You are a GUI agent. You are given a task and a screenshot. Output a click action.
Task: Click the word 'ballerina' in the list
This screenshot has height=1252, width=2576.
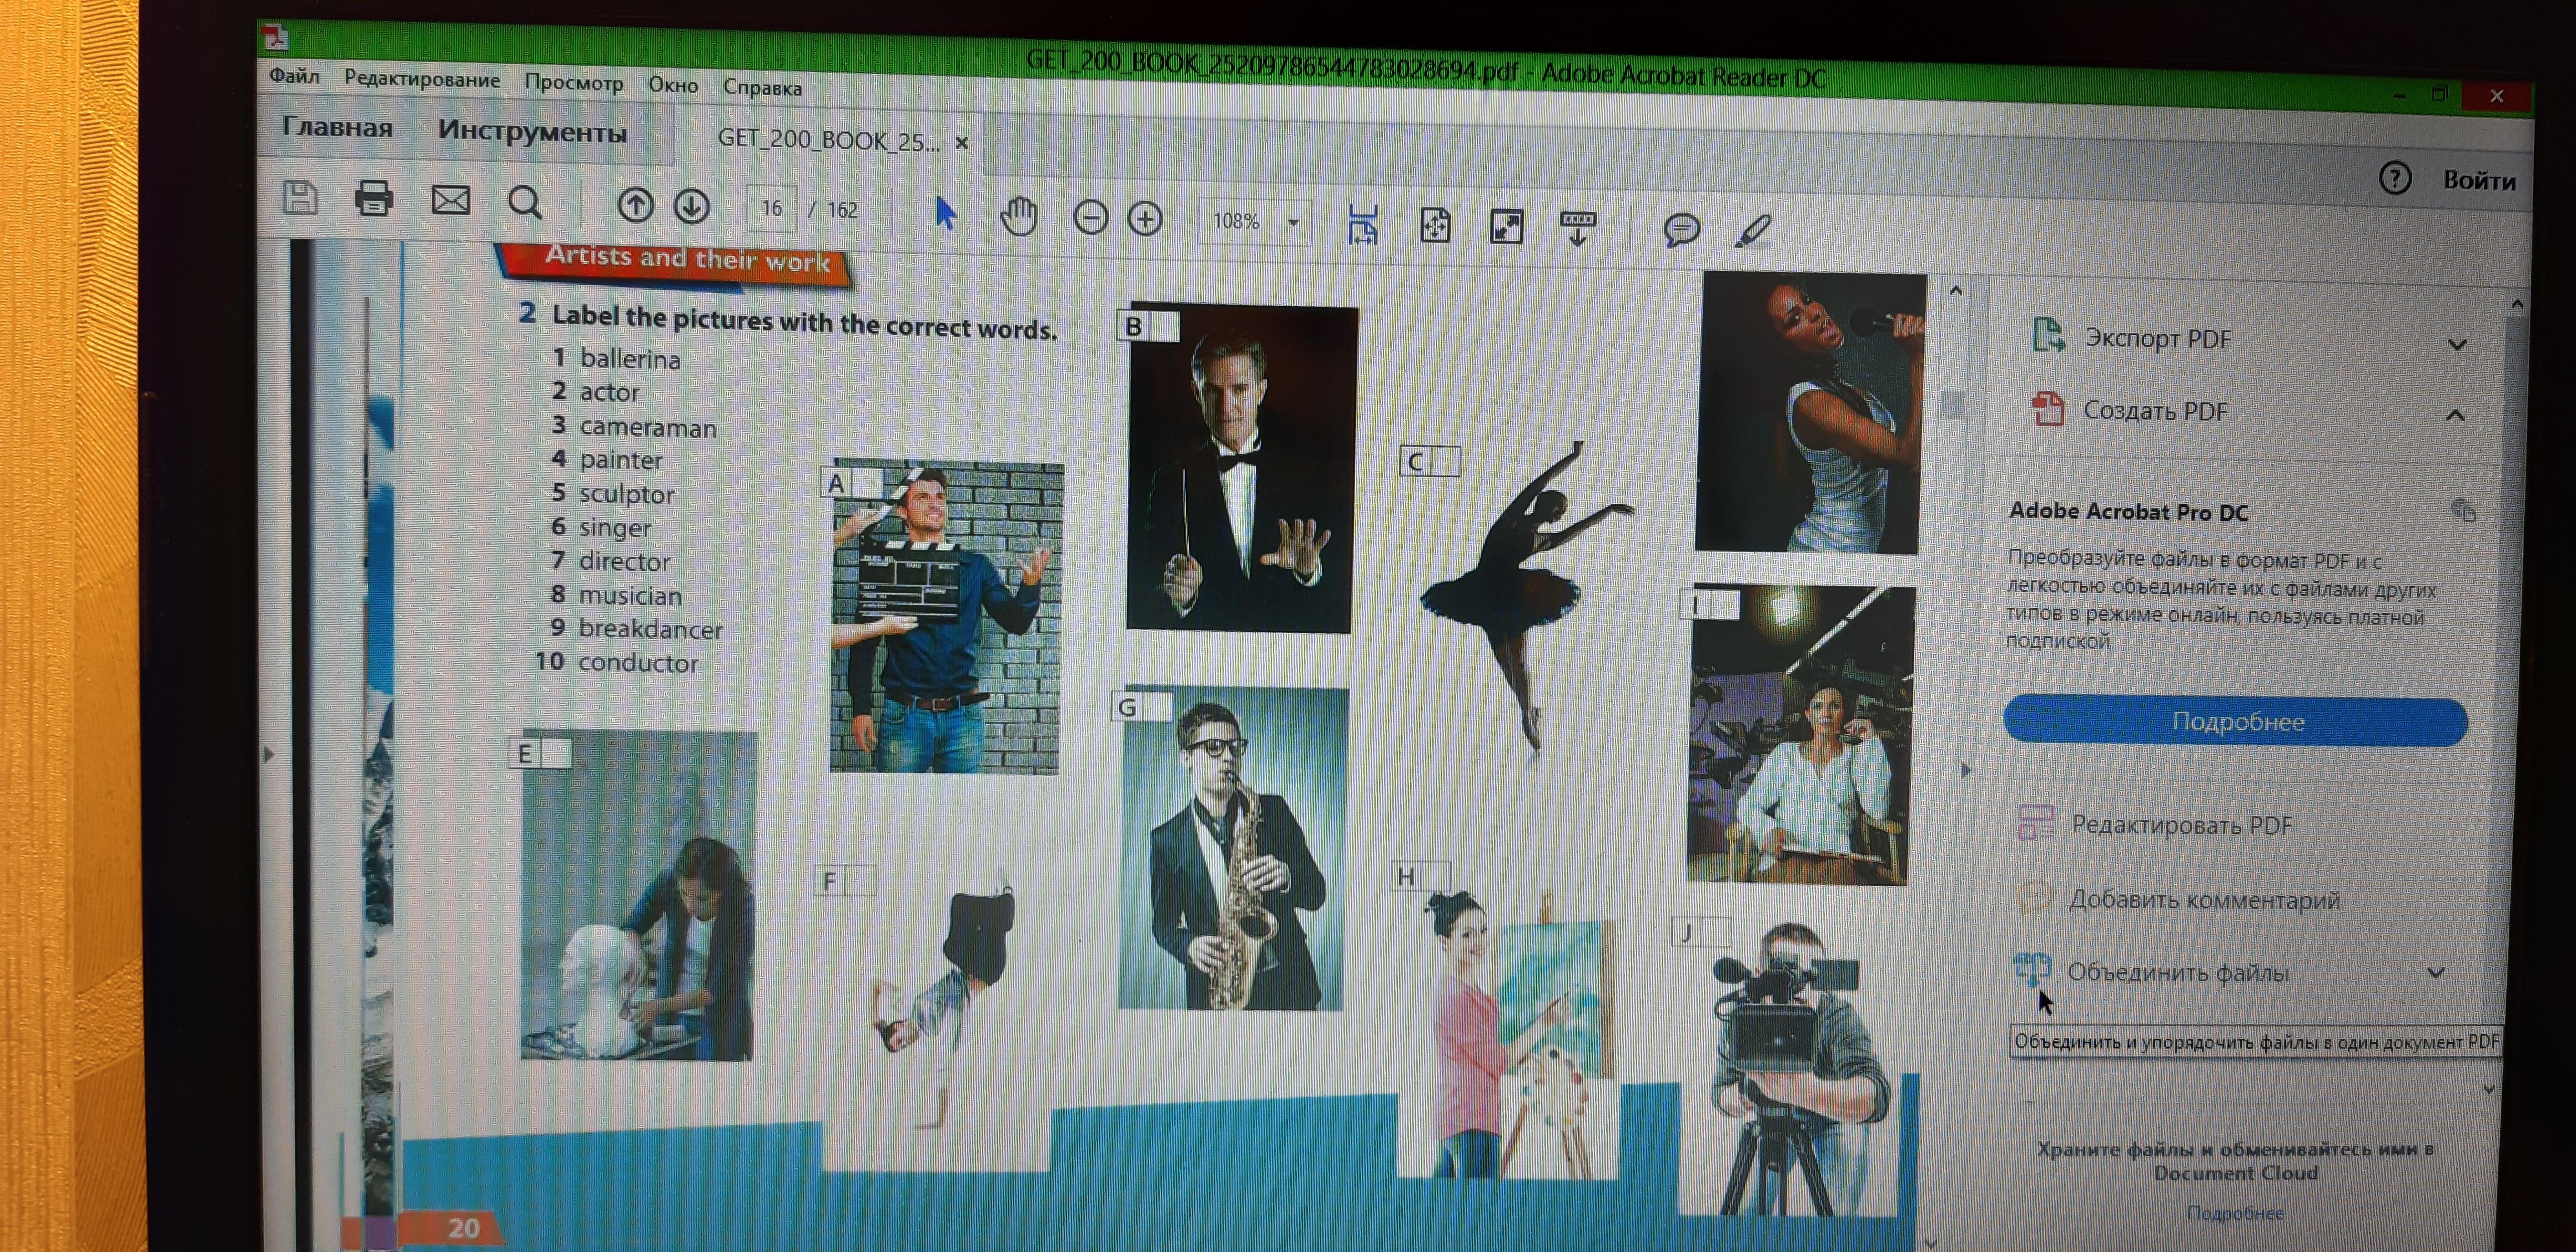click(630, 358)
